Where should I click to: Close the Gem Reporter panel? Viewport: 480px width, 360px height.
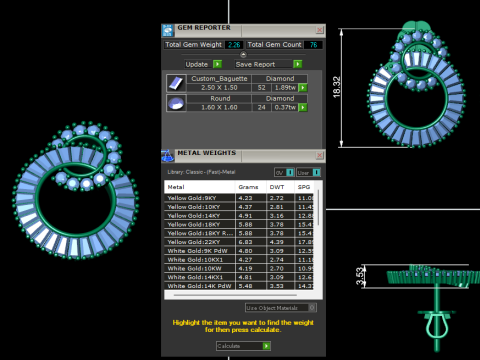tap(319, 30)
